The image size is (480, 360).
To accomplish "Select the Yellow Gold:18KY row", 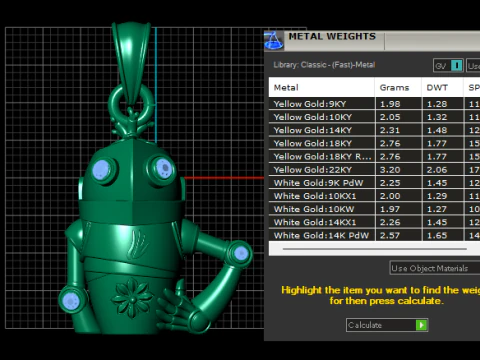I will [x=374, y=143].
